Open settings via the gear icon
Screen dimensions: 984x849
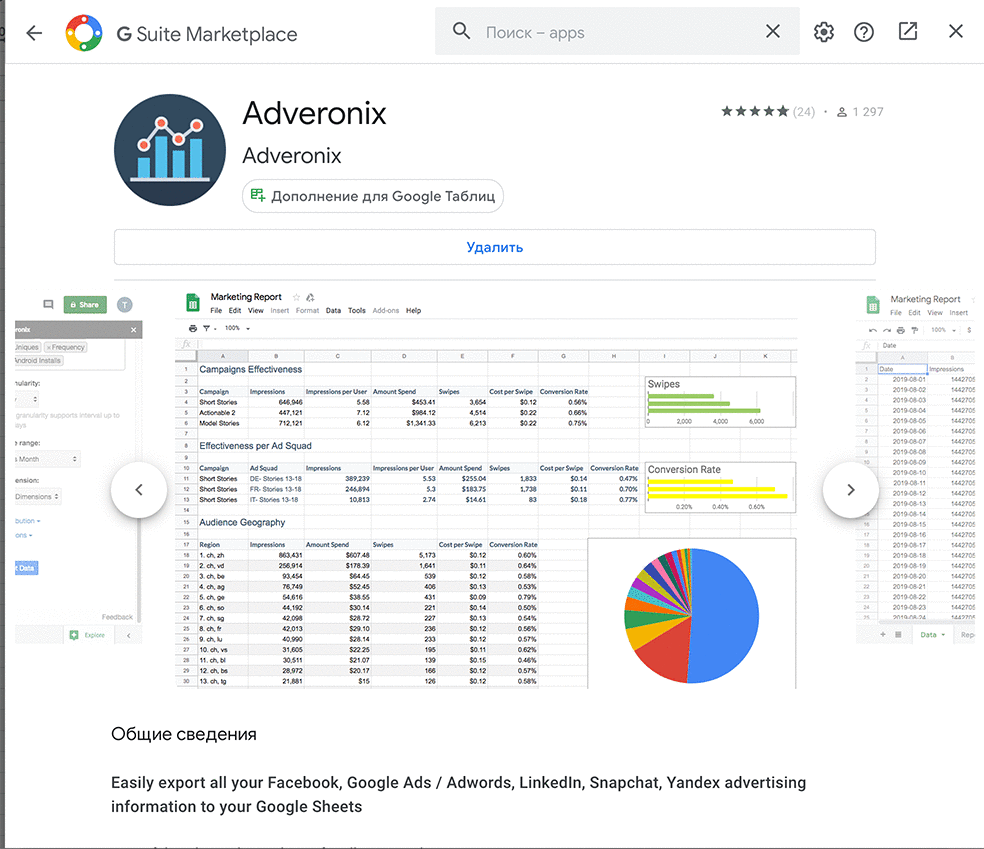(x=823, y=32)
